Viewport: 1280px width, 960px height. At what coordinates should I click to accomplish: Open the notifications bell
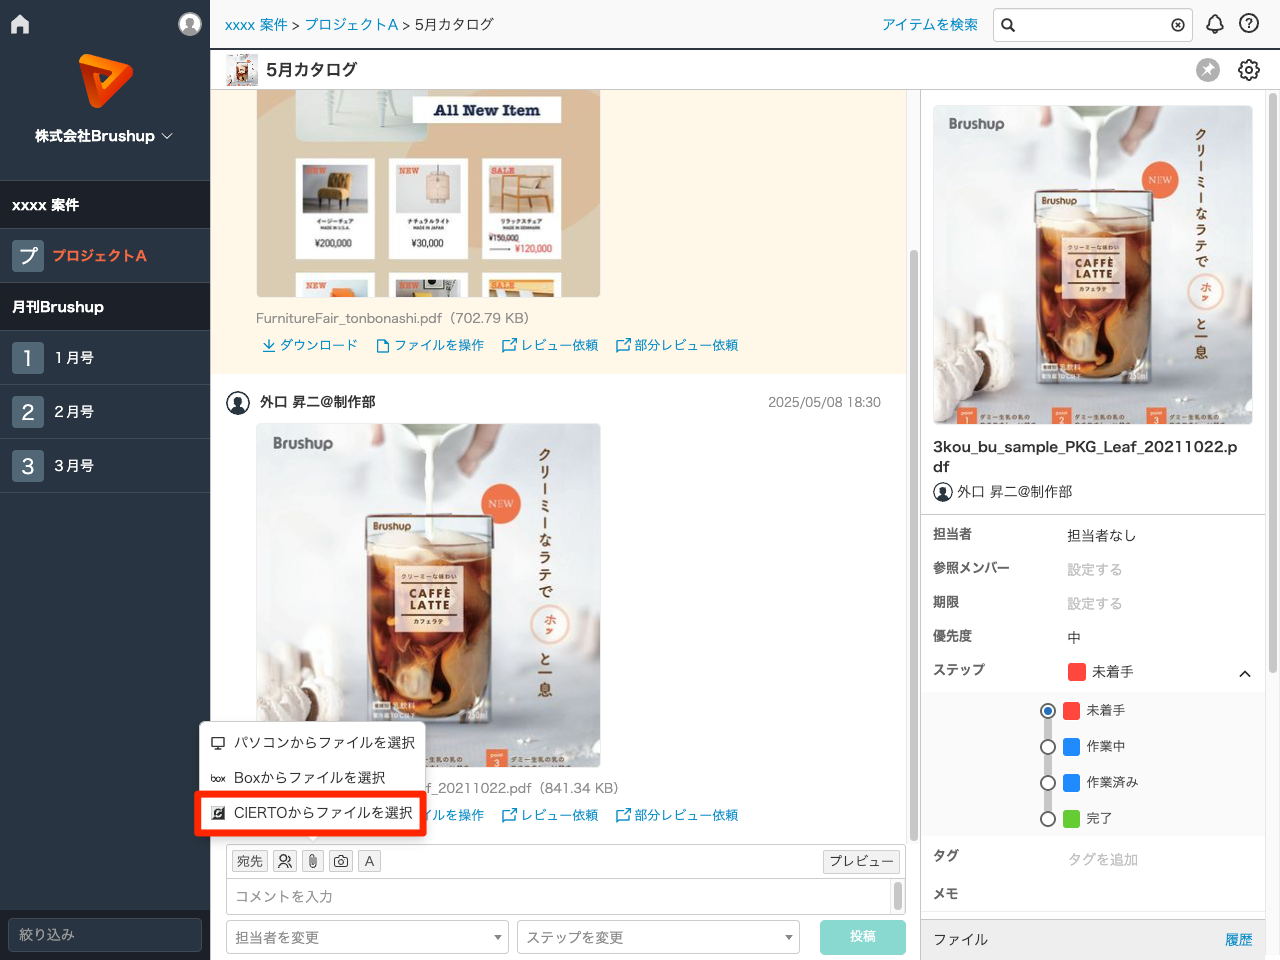click(1215, 24)
